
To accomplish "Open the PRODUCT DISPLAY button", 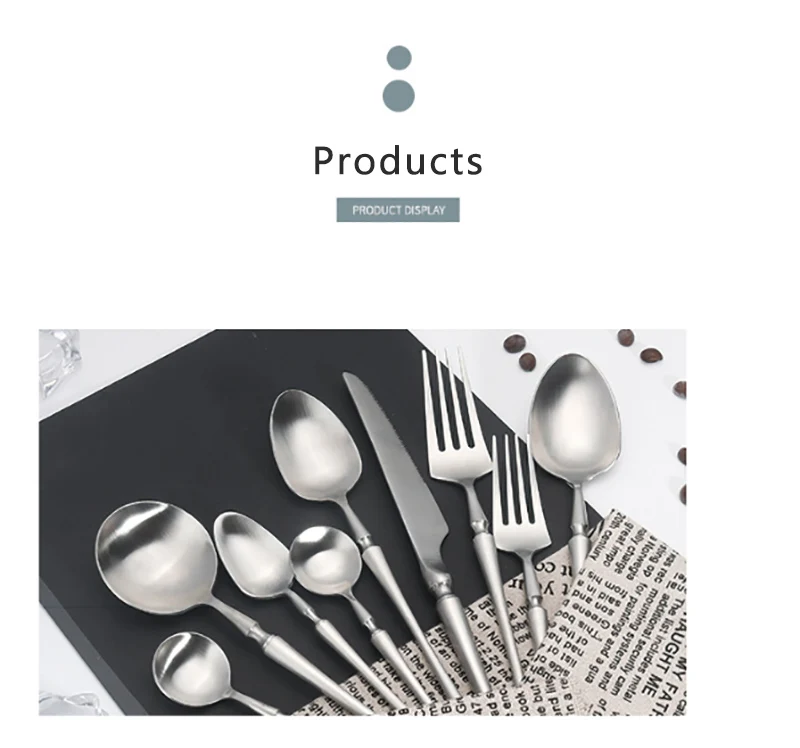I will coord(398,210).
